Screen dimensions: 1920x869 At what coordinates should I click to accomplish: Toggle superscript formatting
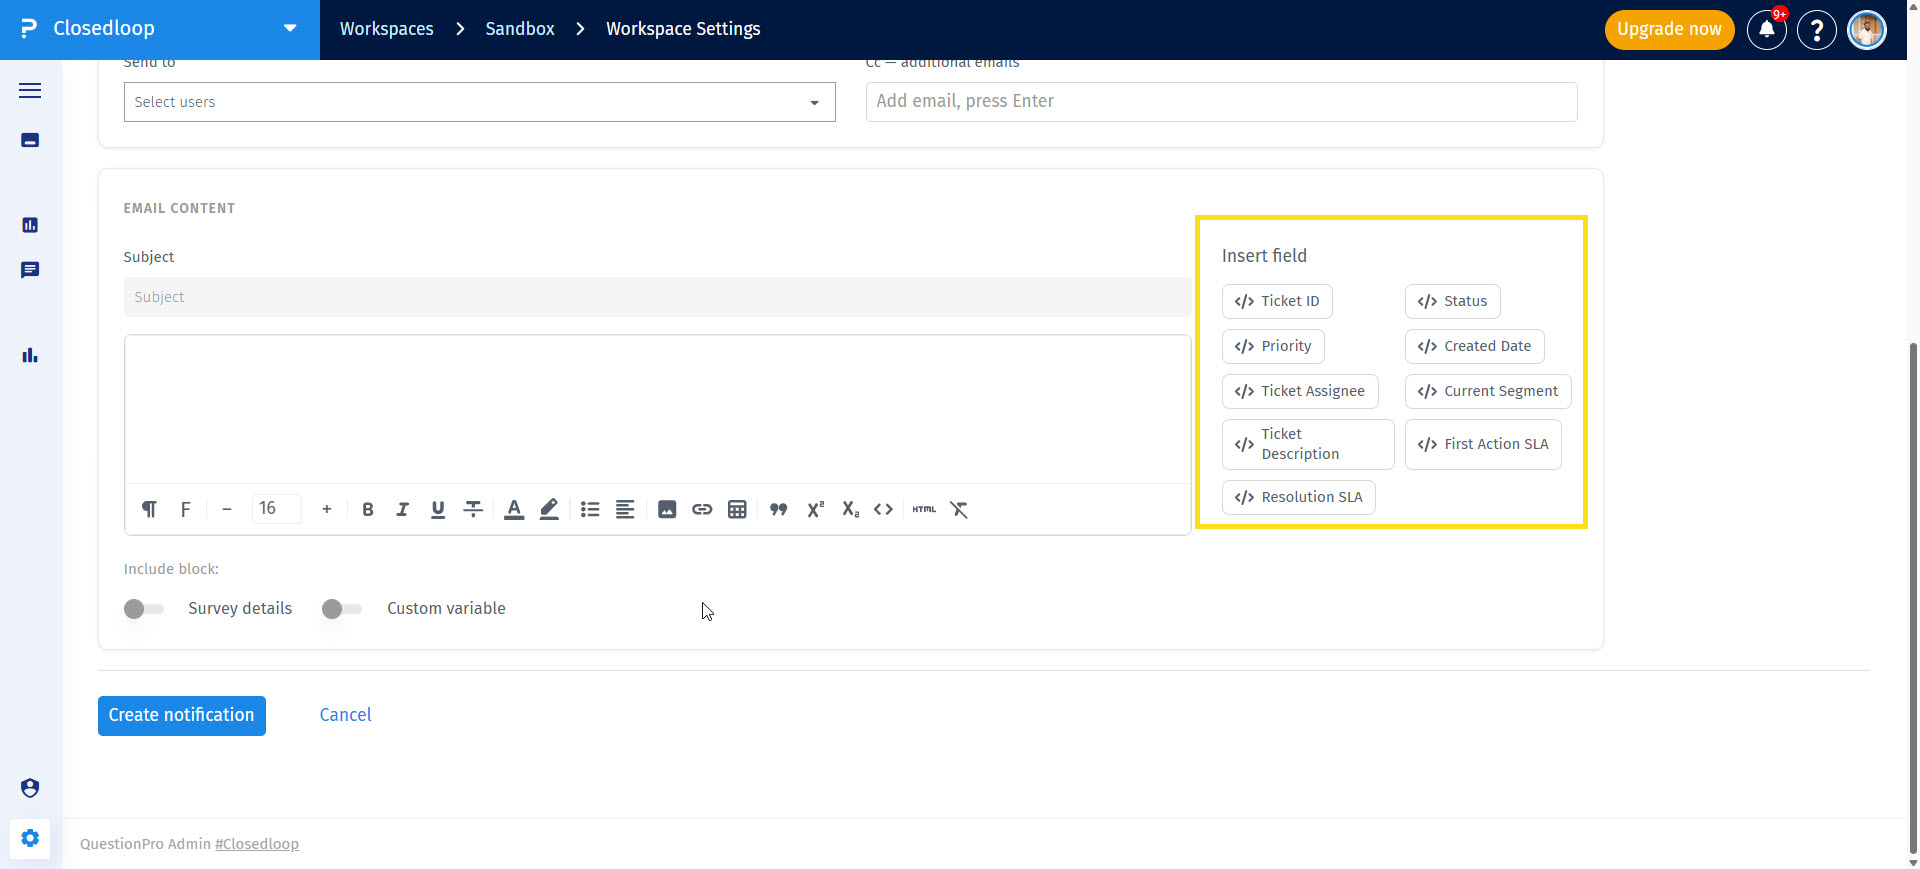[x=815, y=509]
